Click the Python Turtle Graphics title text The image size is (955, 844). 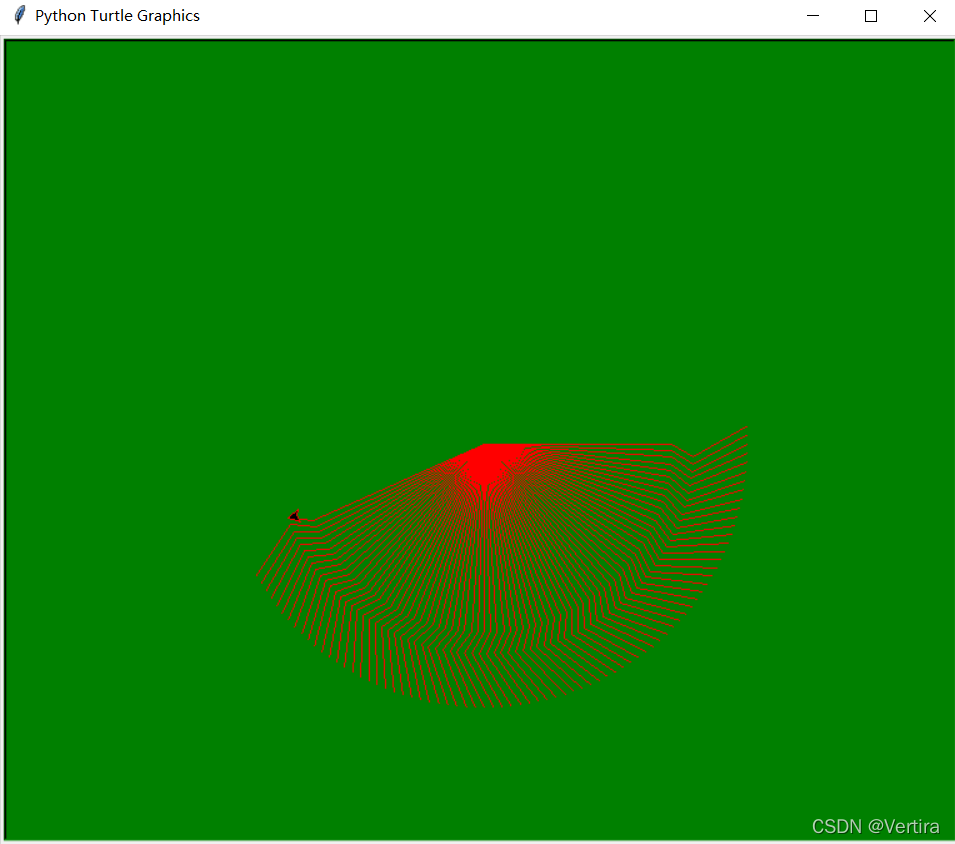[x=118, y=16]
